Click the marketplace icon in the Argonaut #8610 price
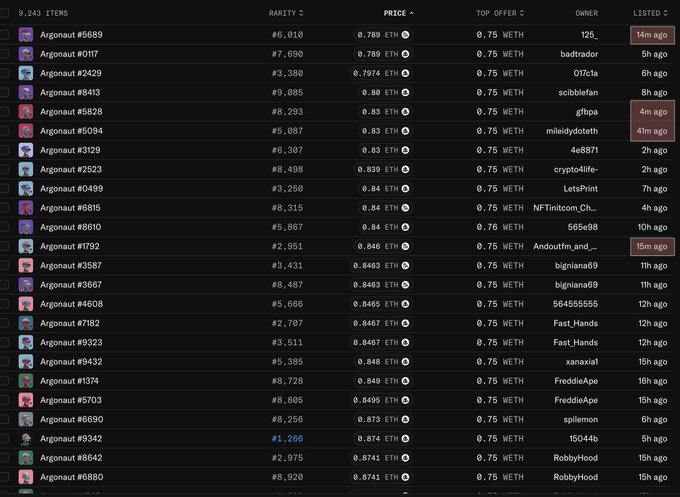This screenshot has width=680, height=497. pos(405,227)
